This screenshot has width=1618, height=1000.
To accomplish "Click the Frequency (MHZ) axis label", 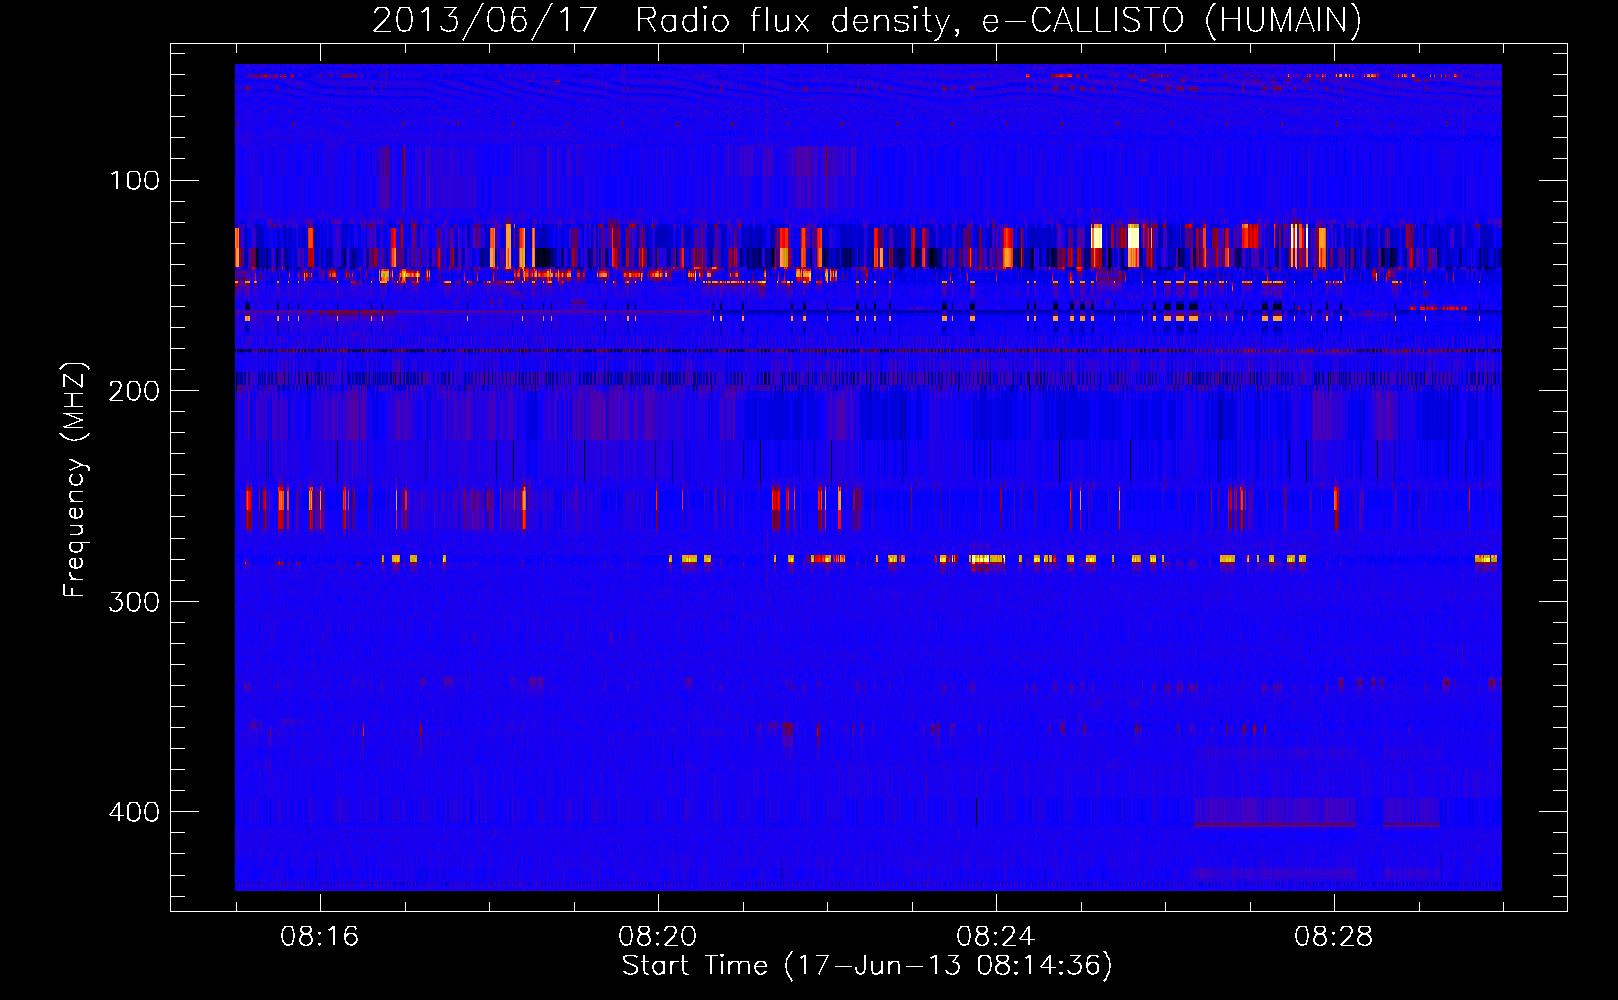I will [75, 480].
